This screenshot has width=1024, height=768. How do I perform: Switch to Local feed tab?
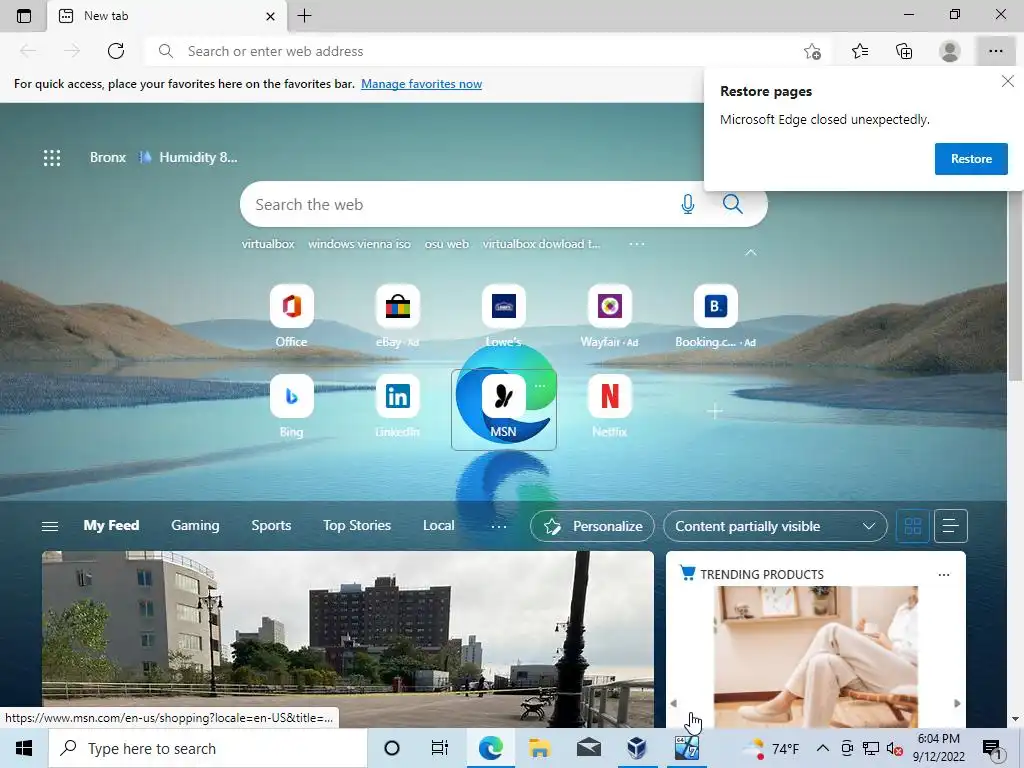click(x=438, y=526)
